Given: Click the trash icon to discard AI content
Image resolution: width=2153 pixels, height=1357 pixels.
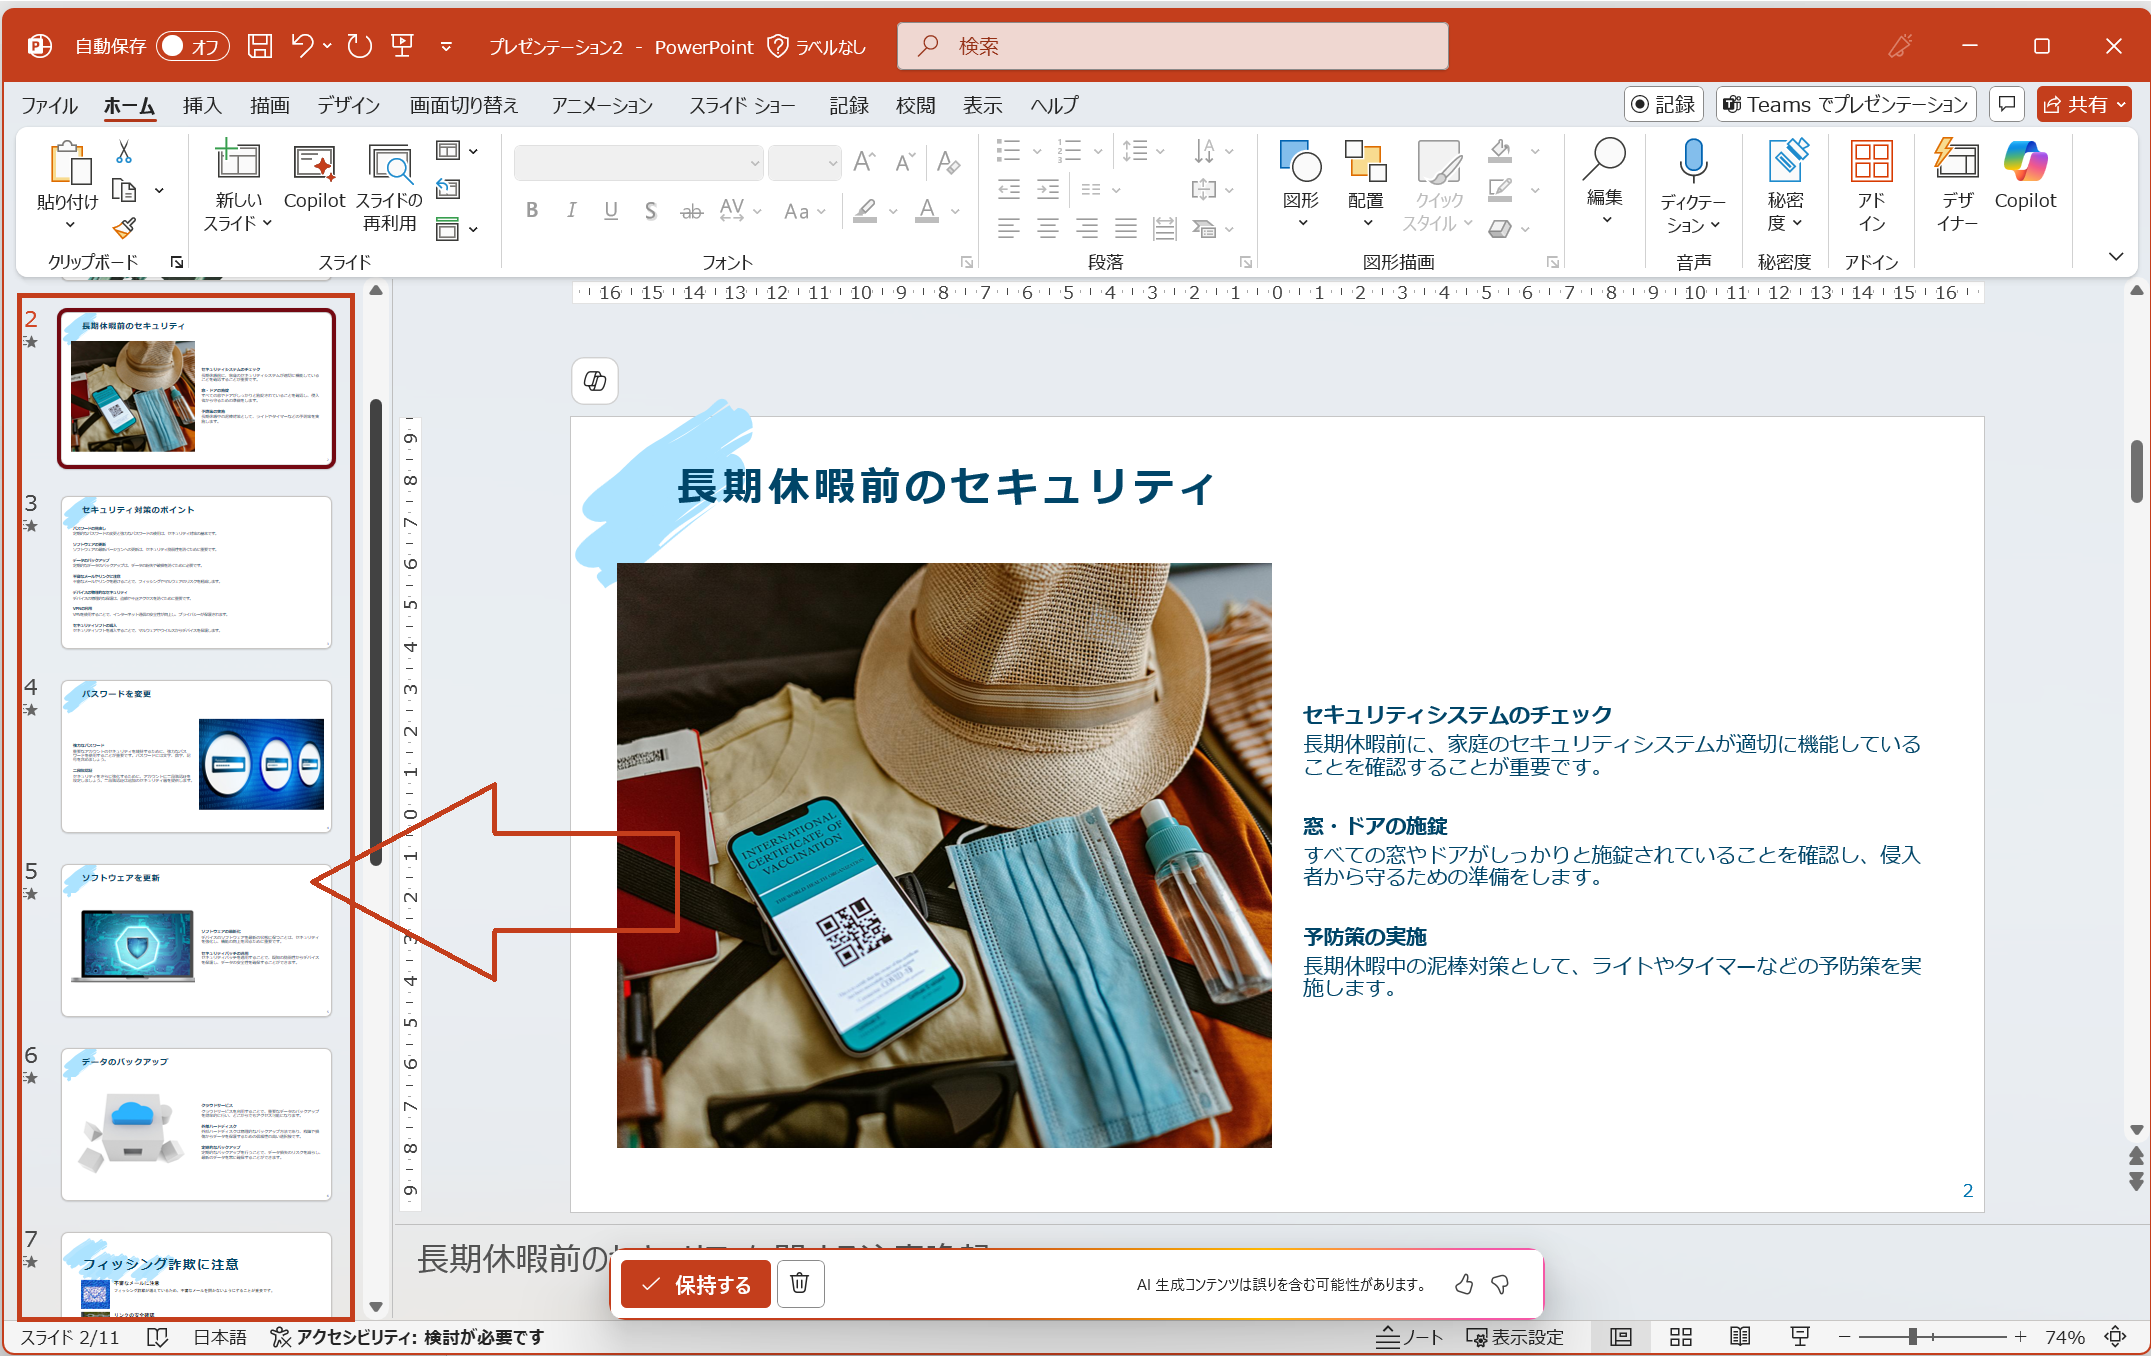Looking at the screenshot, I should click(799, 1284).
